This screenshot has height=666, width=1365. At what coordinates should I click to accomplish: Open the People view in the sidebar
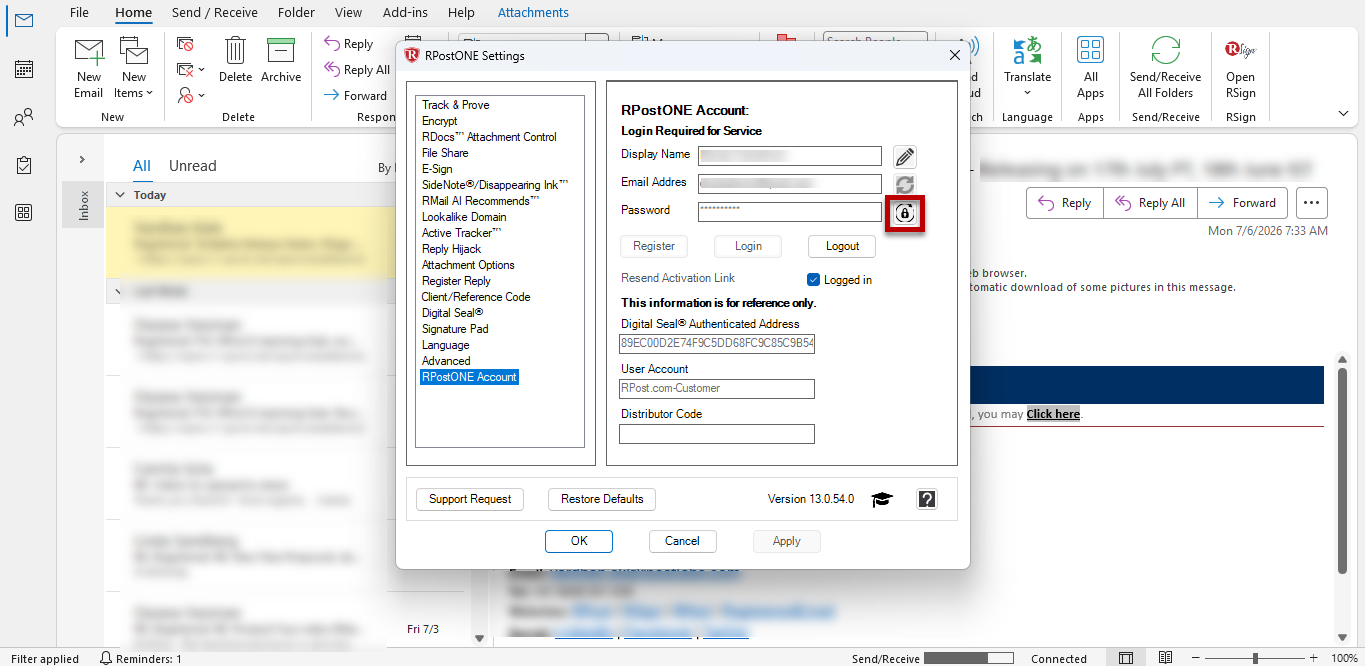[24, 118]
